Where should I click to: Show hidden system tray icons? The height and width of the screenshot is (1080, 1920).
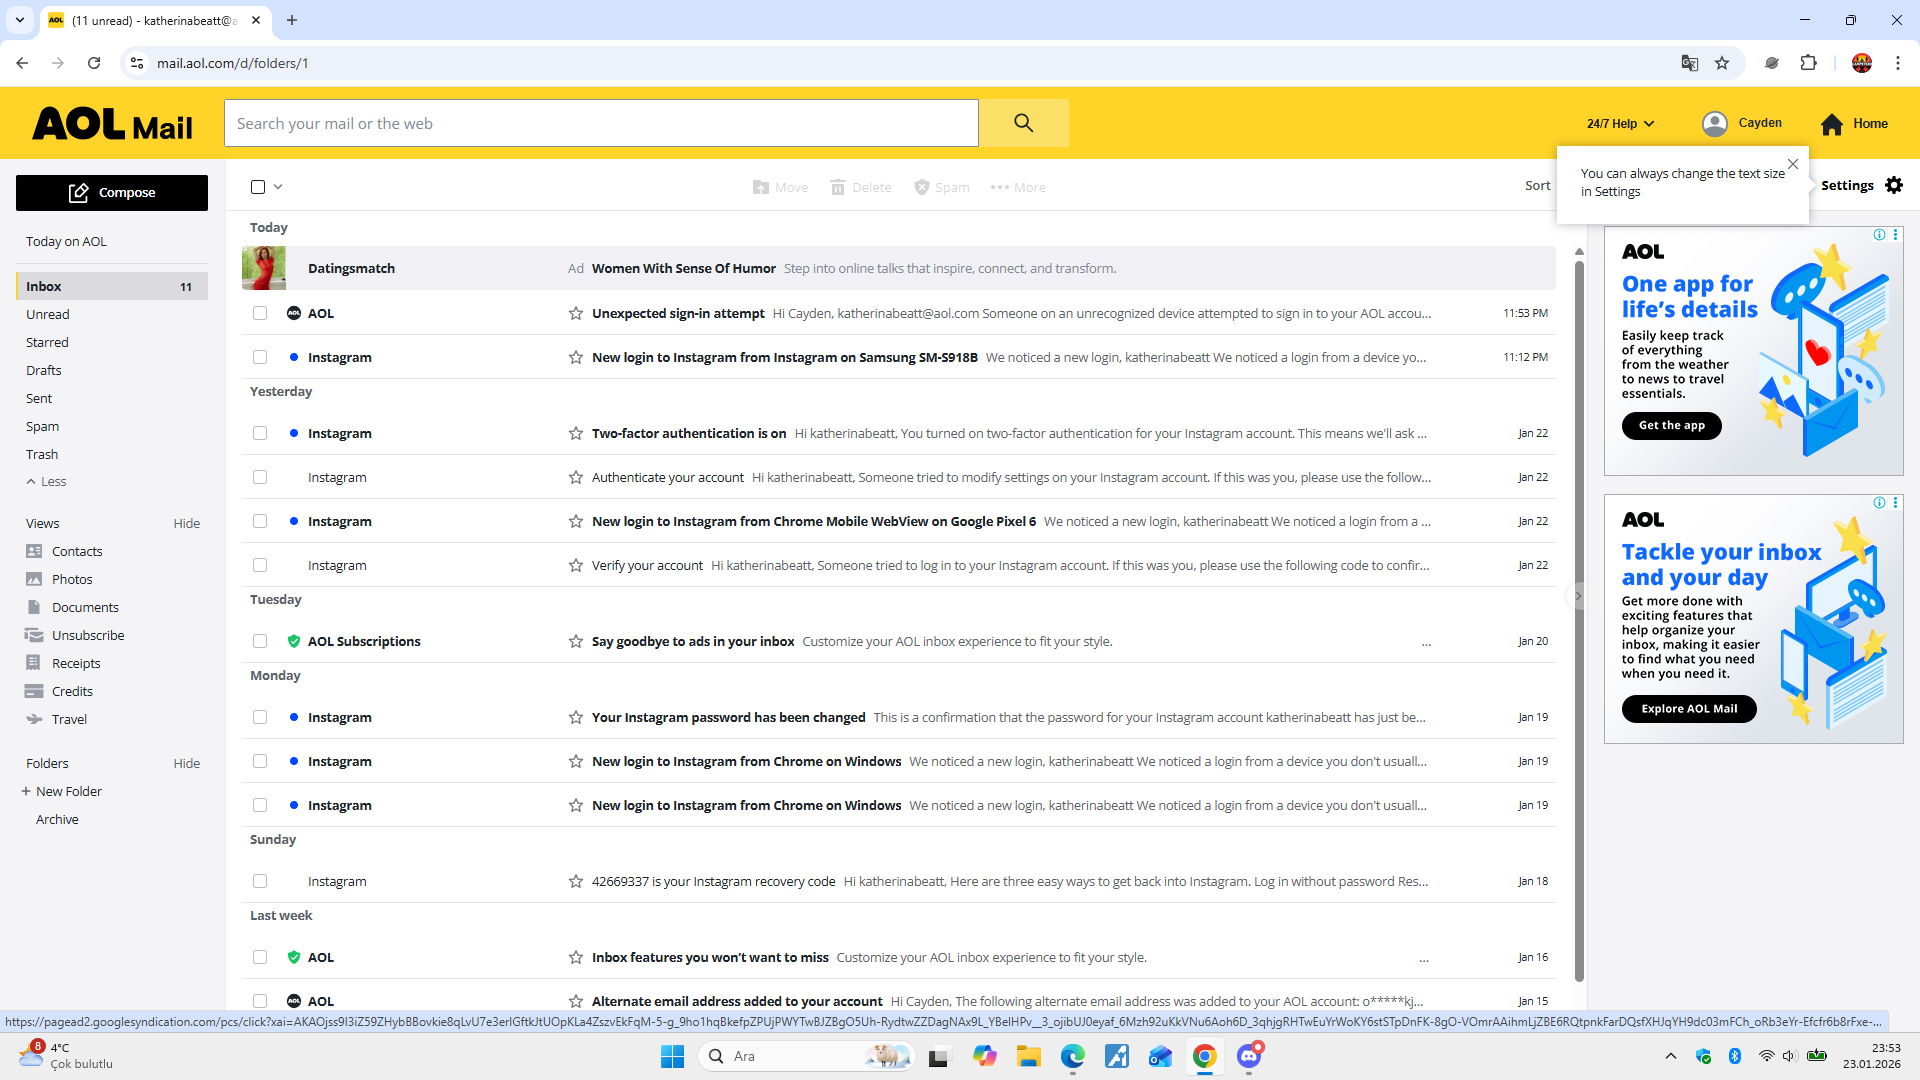click(x=1670, y=1056)
